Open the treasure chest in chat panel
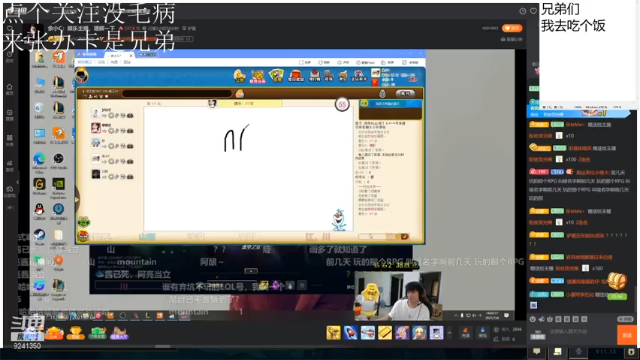Image resolution: width=640 pixels, height=360 pixels. coord(617,280)
